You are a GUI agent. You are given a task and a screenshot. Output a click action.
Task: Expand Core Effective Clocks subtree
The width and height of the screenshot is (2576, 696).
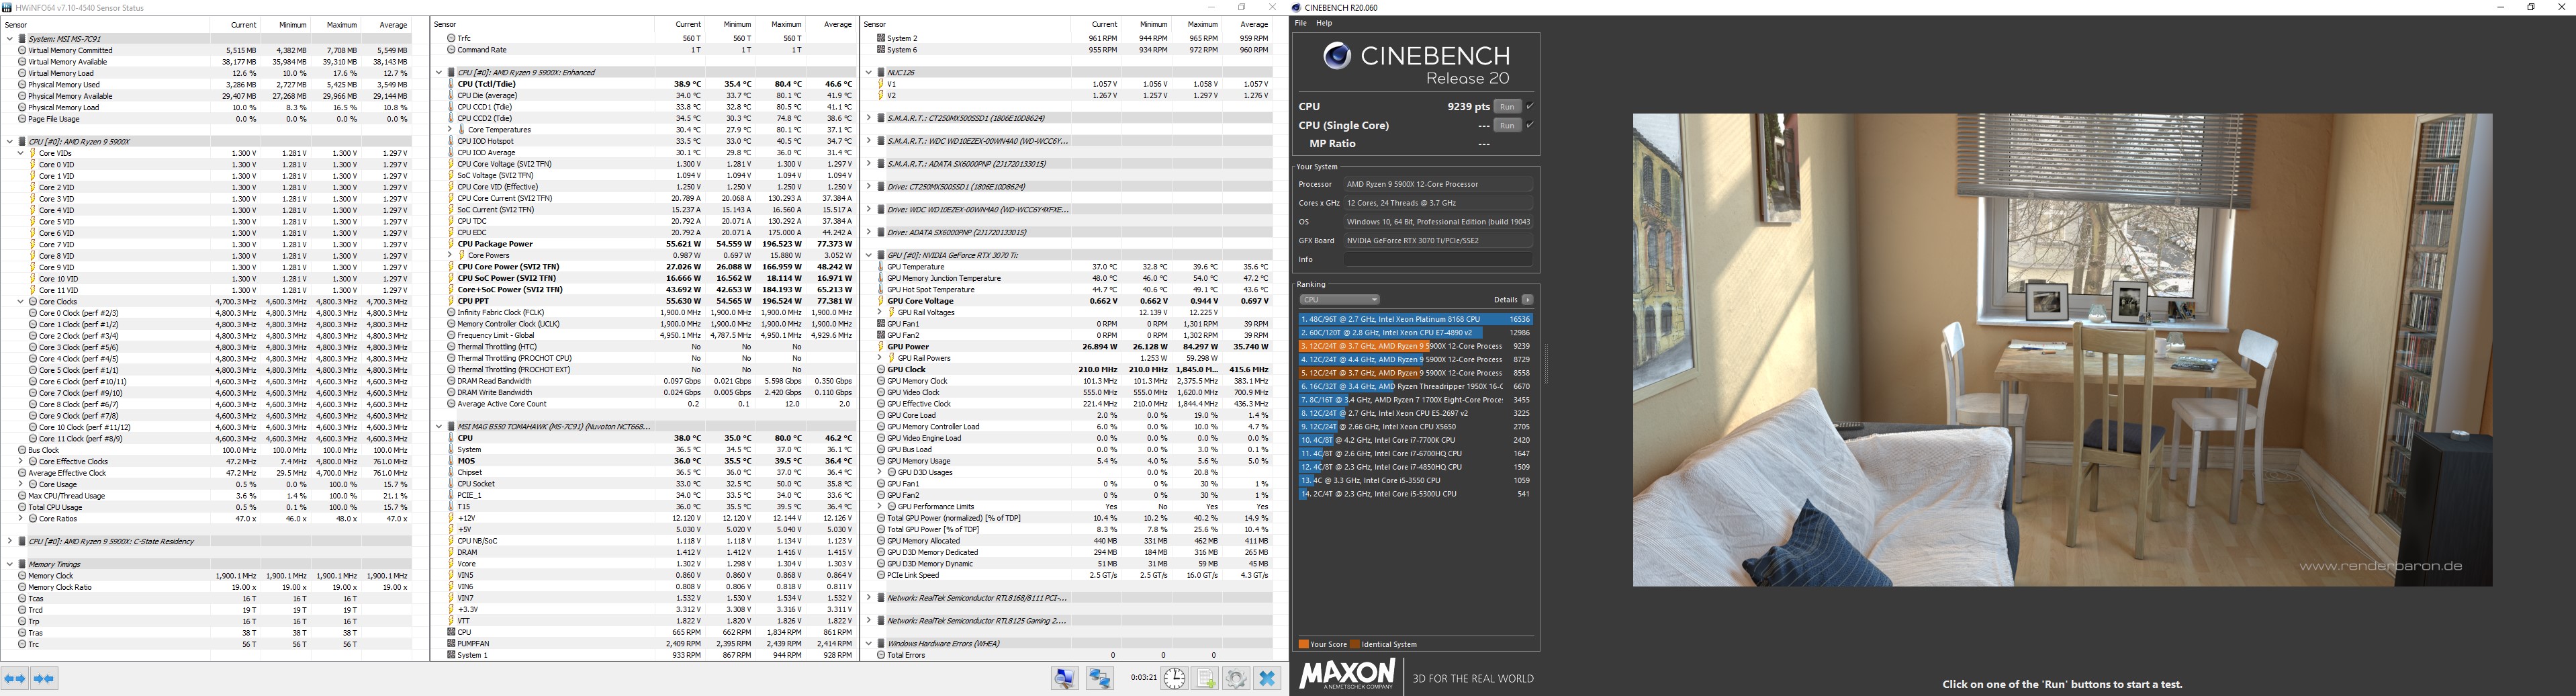pyautogui.click(x=20, y=462)
